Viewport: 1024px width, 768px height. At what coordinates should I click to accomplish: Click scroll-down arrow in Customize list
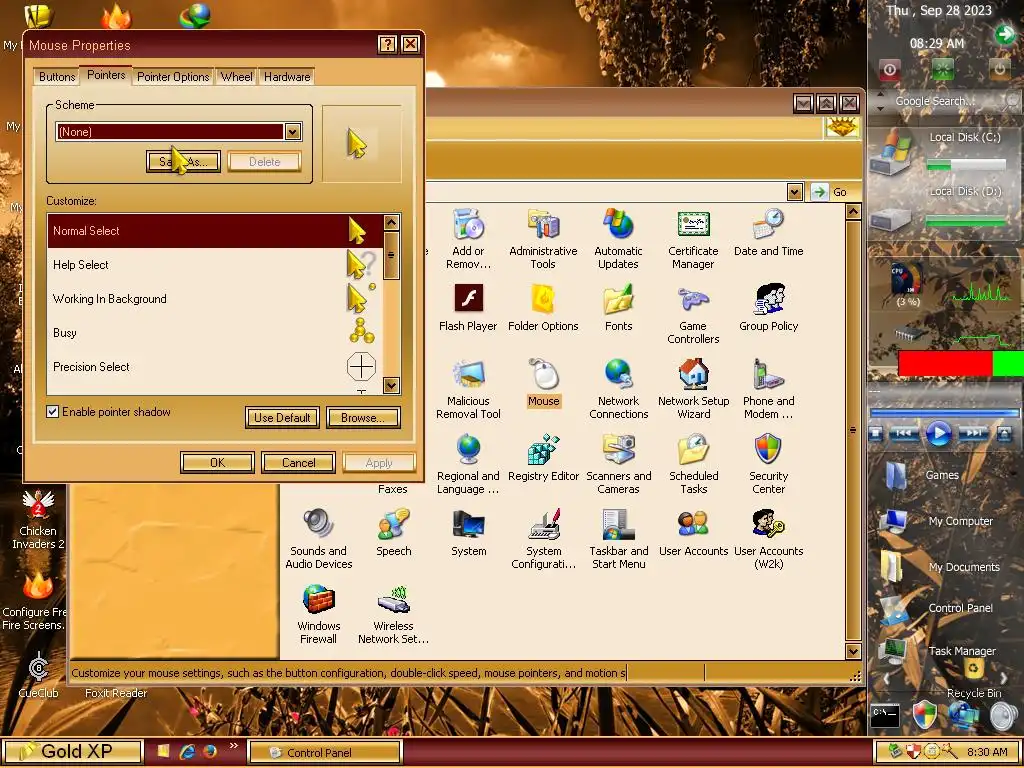pyautogui.click(x=391, y=385)
